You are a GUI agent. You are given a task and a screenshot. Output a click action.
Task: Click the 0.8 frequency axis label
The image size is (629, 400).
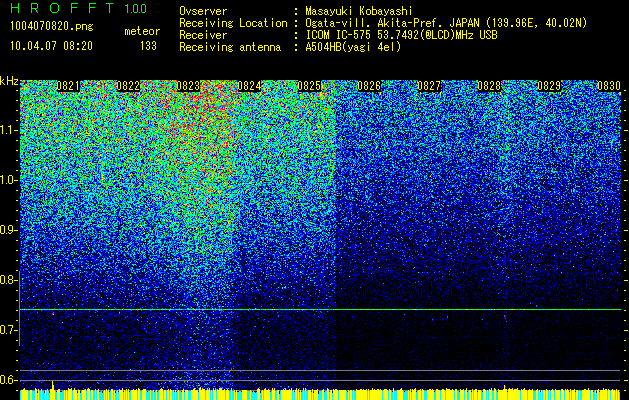(8, 280)
